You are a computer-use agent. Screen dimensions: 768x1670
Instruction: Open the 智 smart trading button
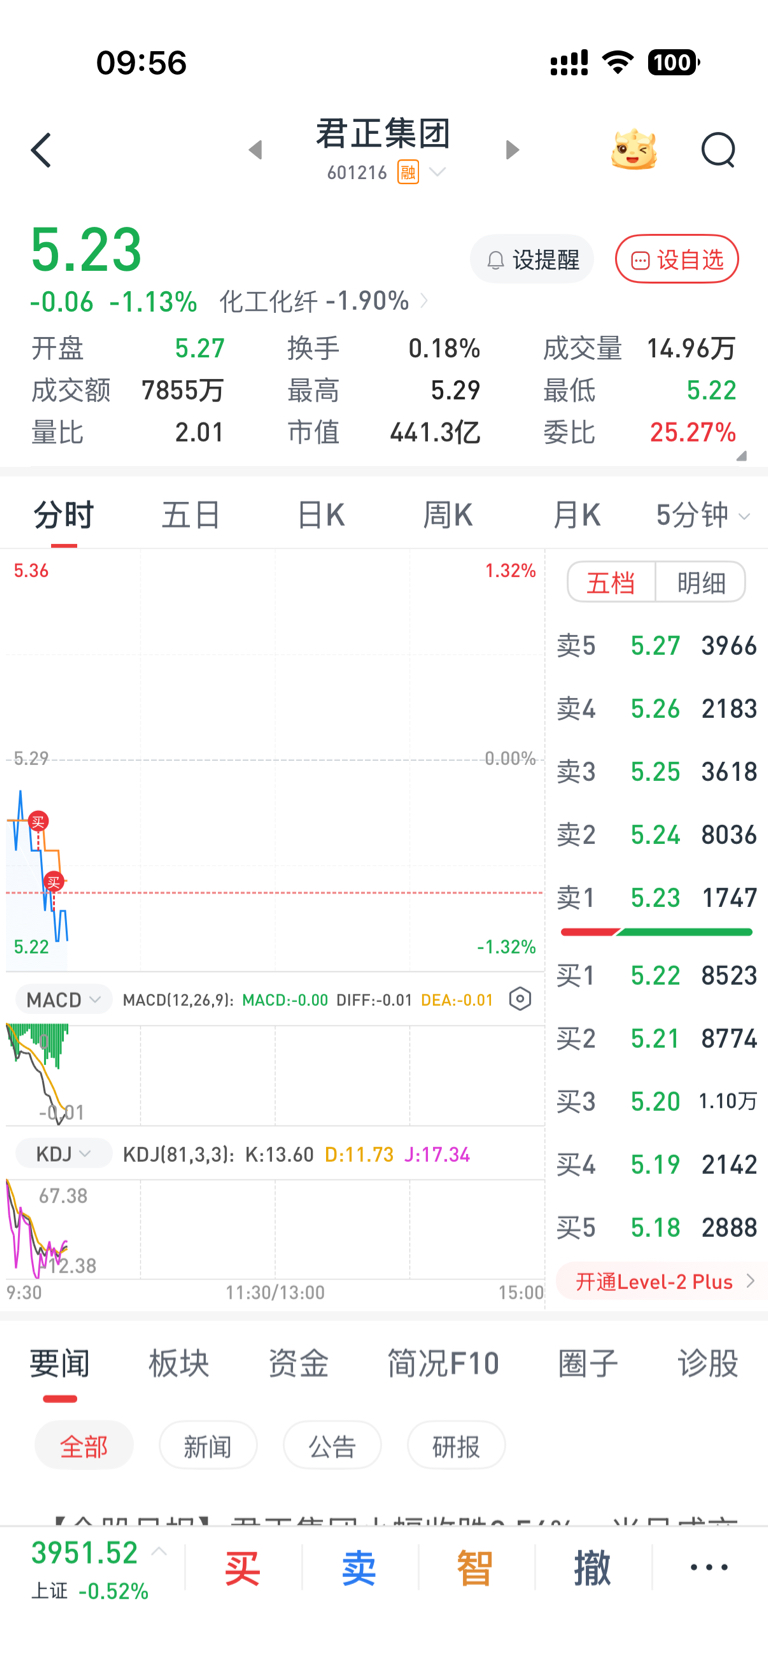475,1568
